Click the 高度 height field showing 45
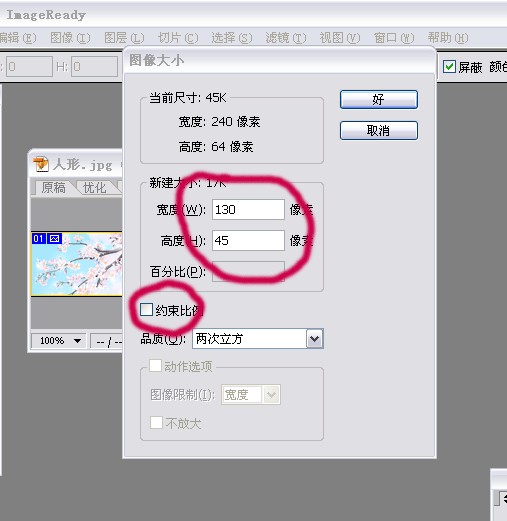Viewport: 507px width, 521px height. (x=248, y=240)
